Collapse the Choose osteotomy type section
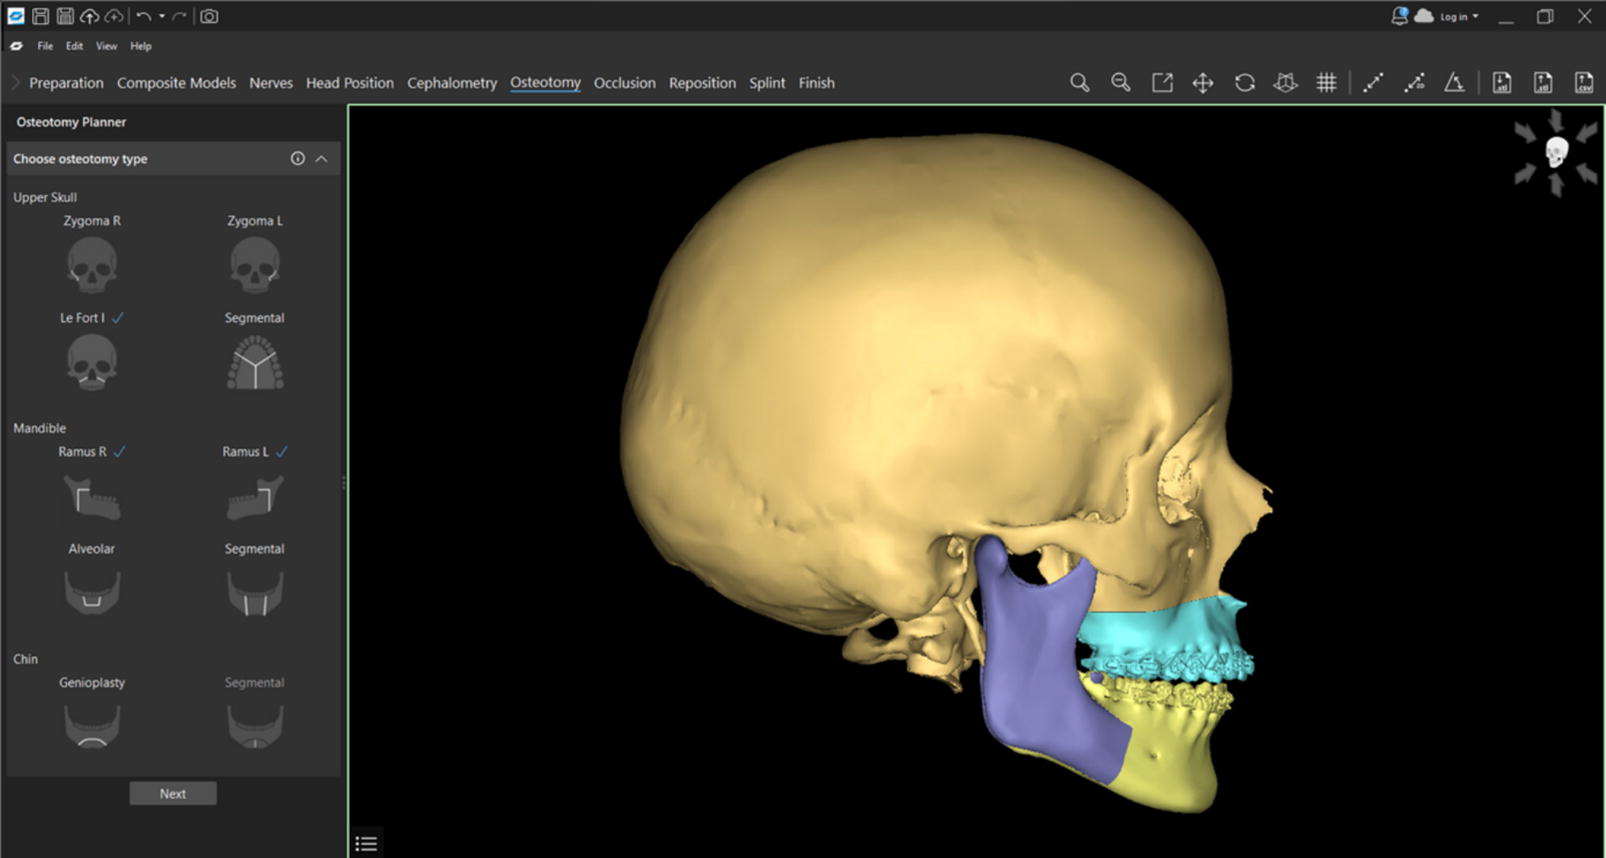Viewport: 1606px width, 858px height. click(322, 159)
